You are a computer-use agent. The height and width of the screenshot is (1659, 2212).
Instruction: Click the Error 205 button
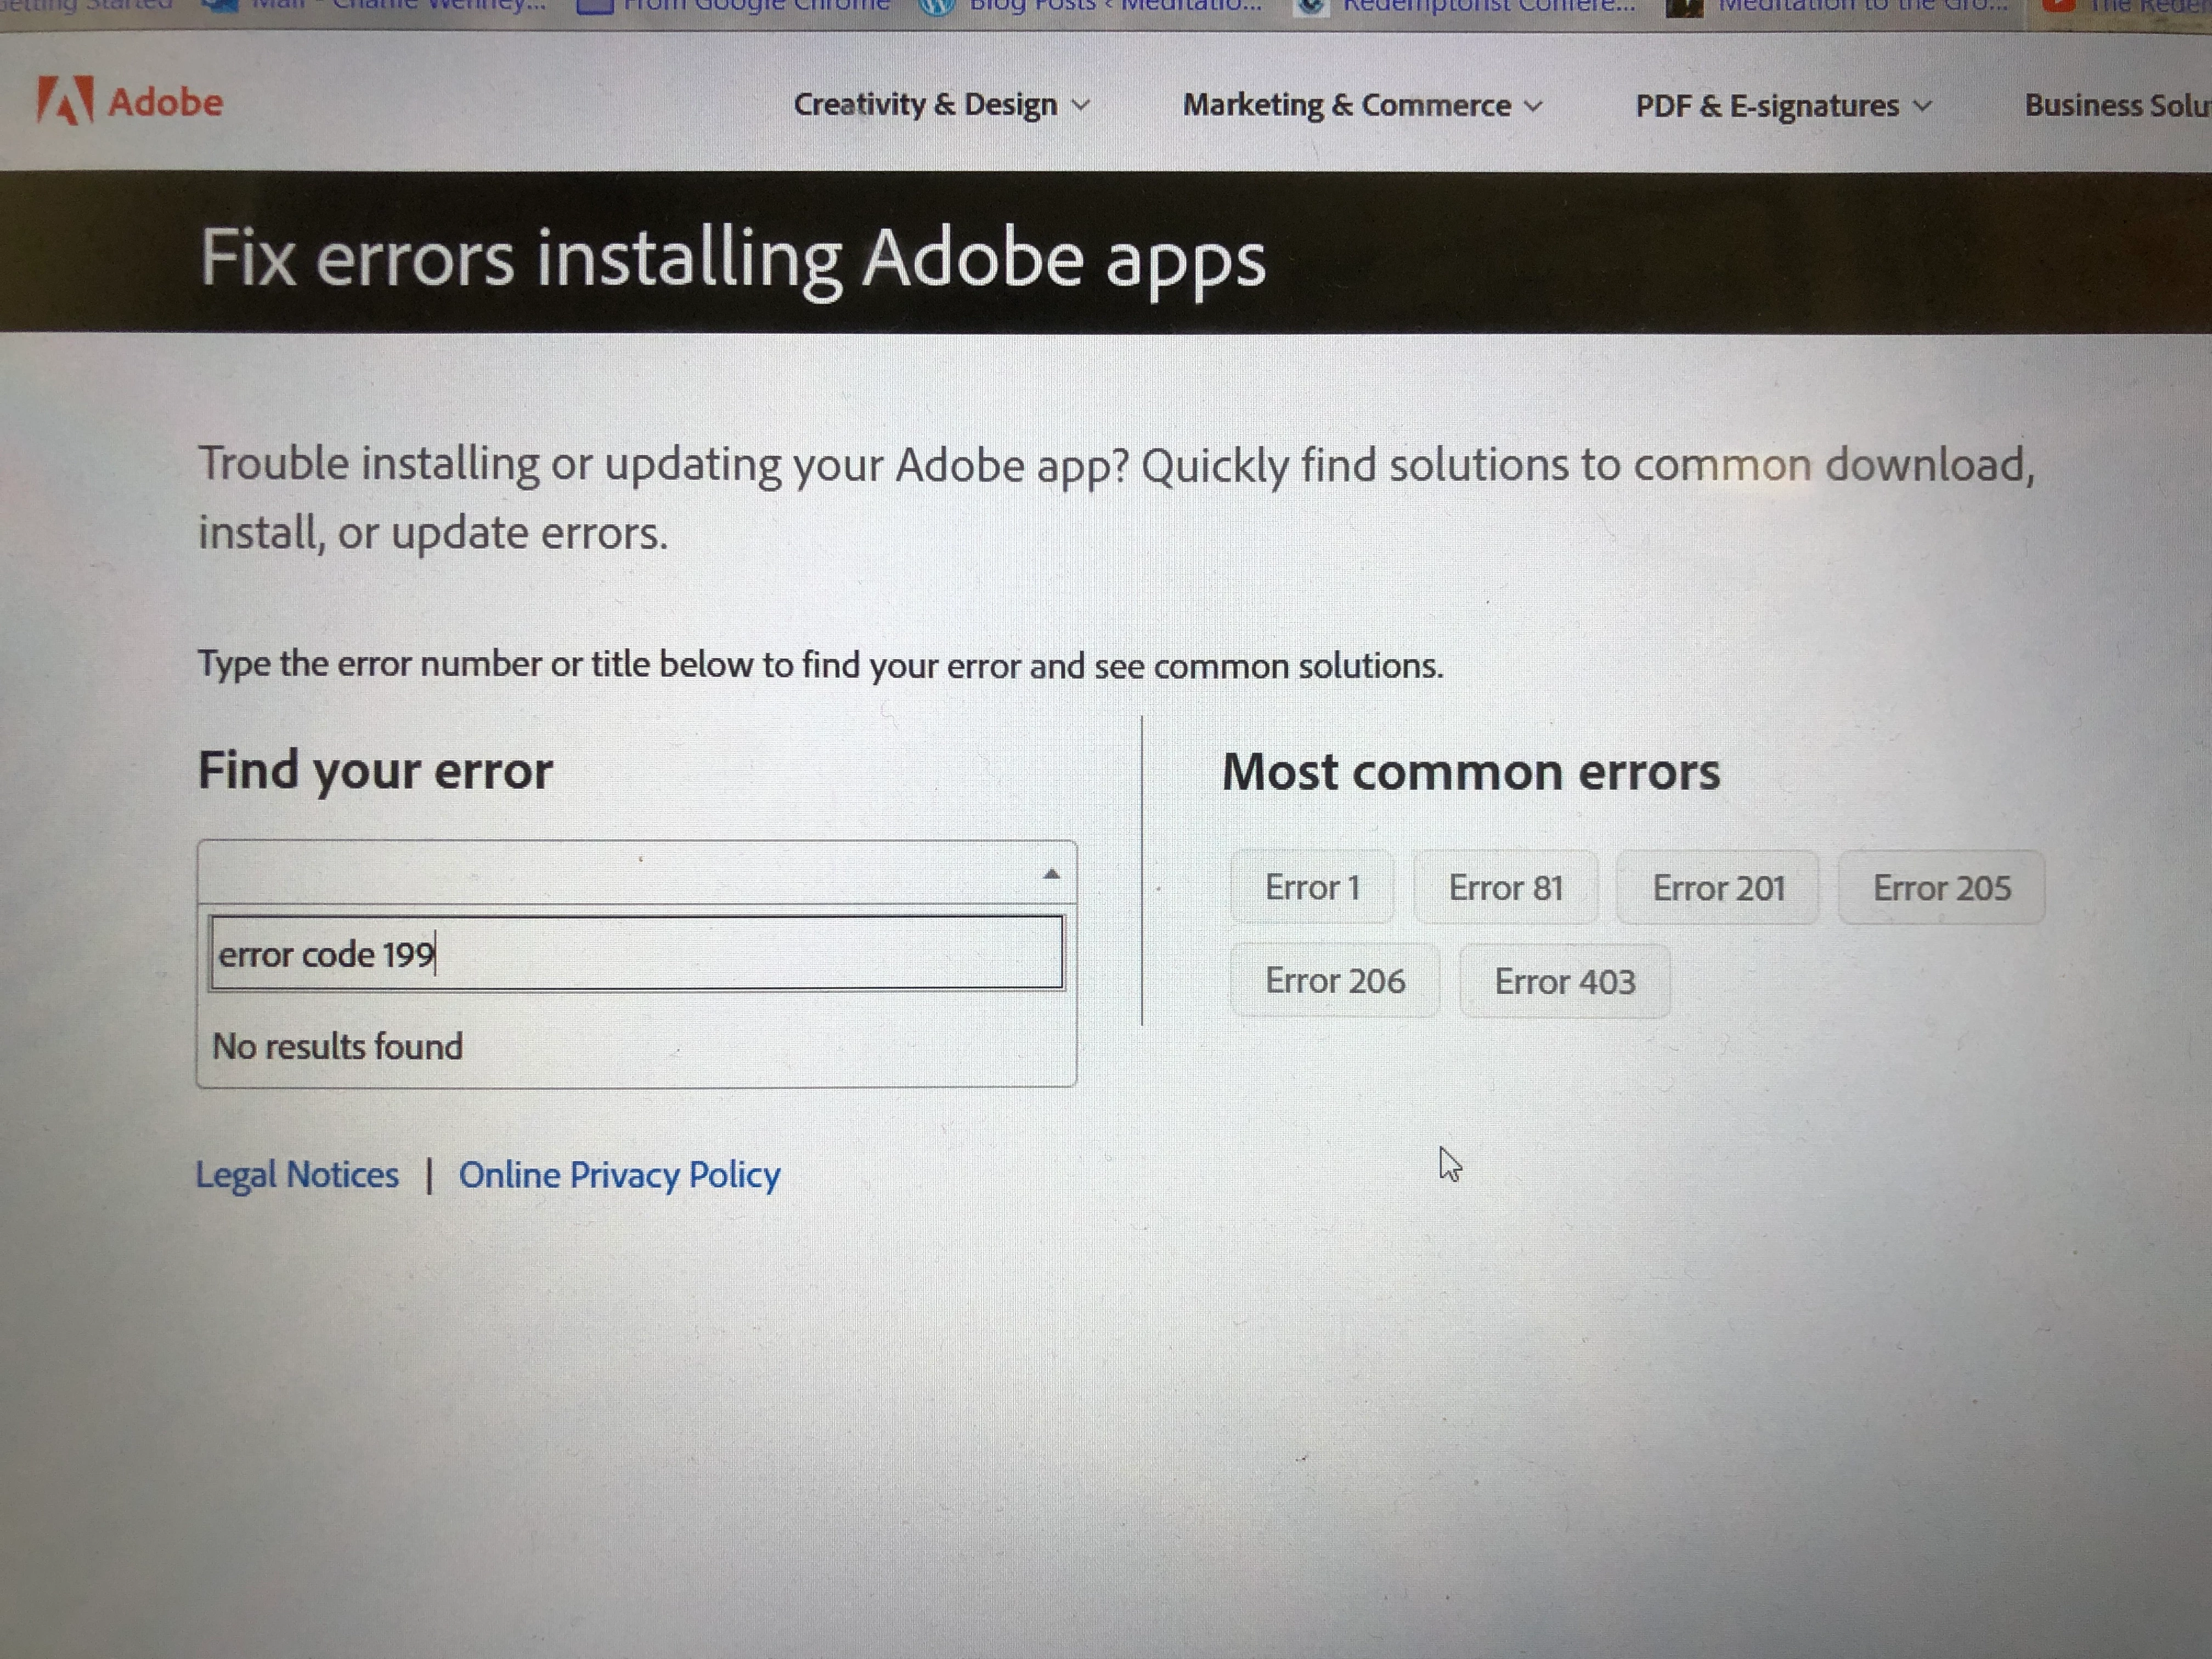point(1941,888)
